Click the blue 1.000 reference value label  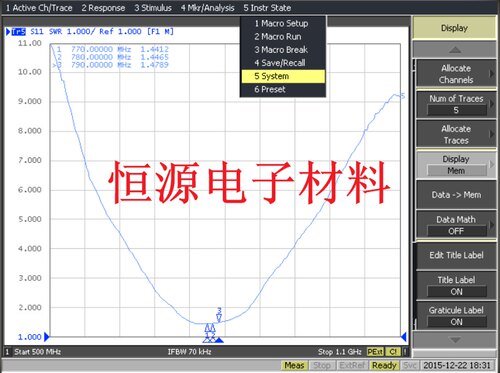coord(30,337)
